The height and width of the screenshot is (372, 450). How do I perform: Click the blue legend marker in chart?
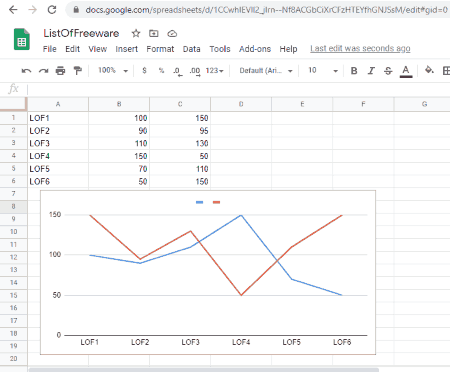[199, 202]
